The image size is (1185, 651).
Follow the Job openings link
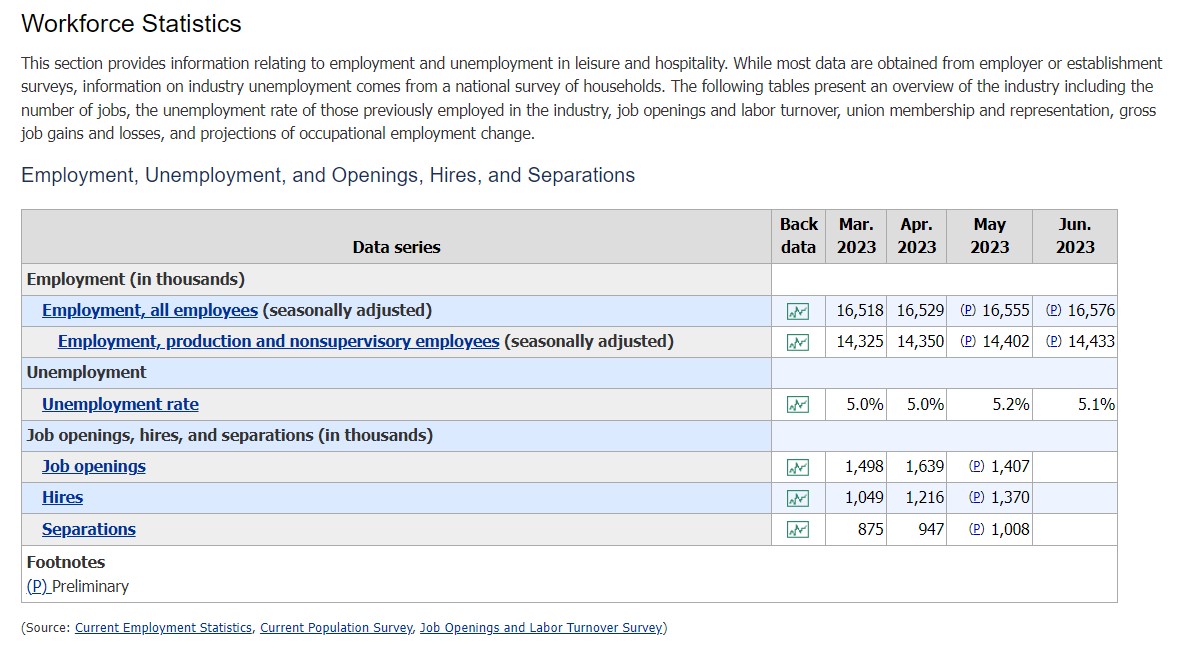(94, 466)
